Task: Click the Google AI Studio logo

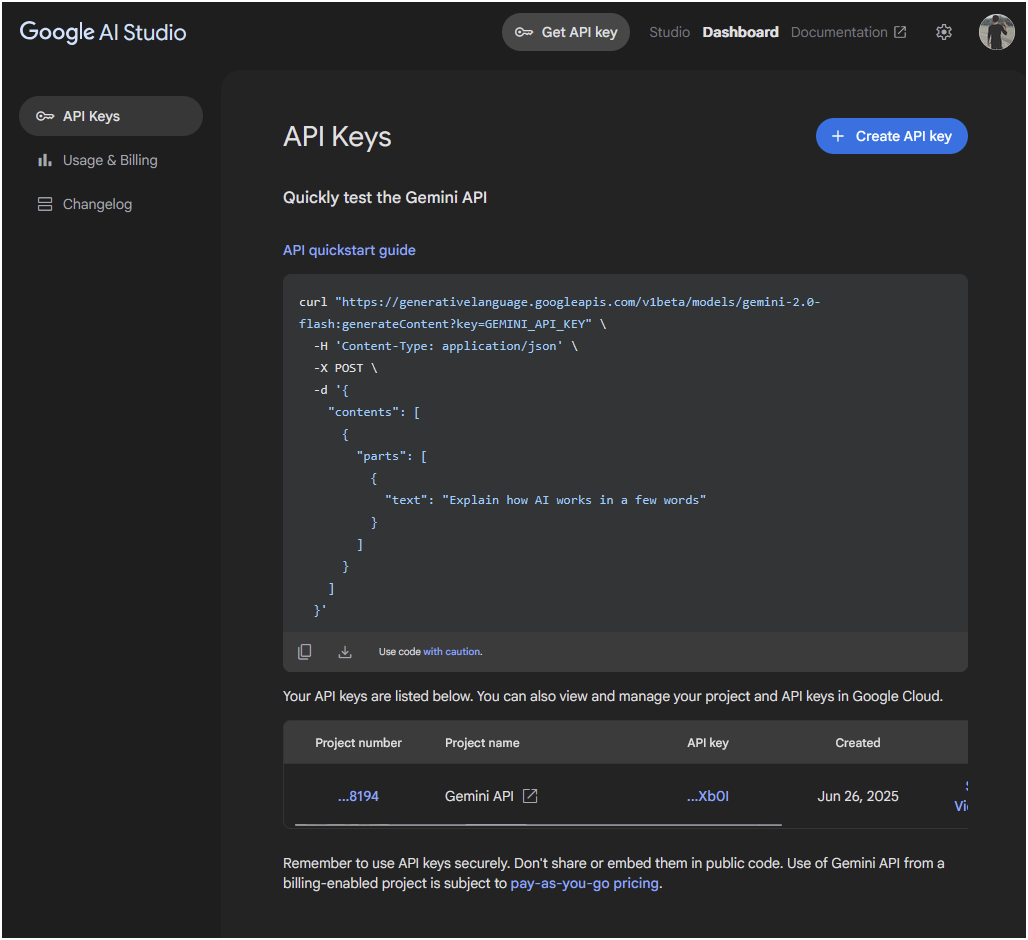Action: click(103, 32)
